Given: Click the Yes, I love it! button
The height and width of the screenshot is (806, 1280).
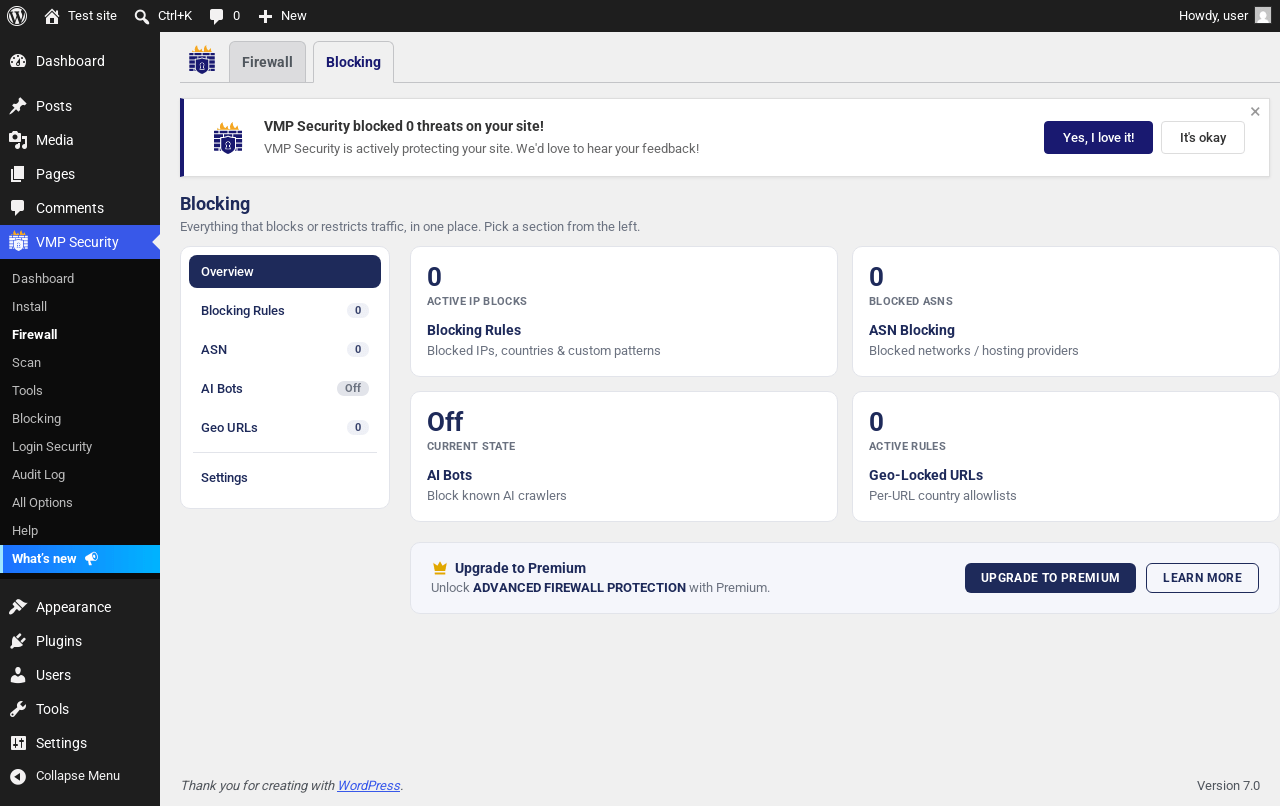Looking at the screenshot, I should 1098,138.
